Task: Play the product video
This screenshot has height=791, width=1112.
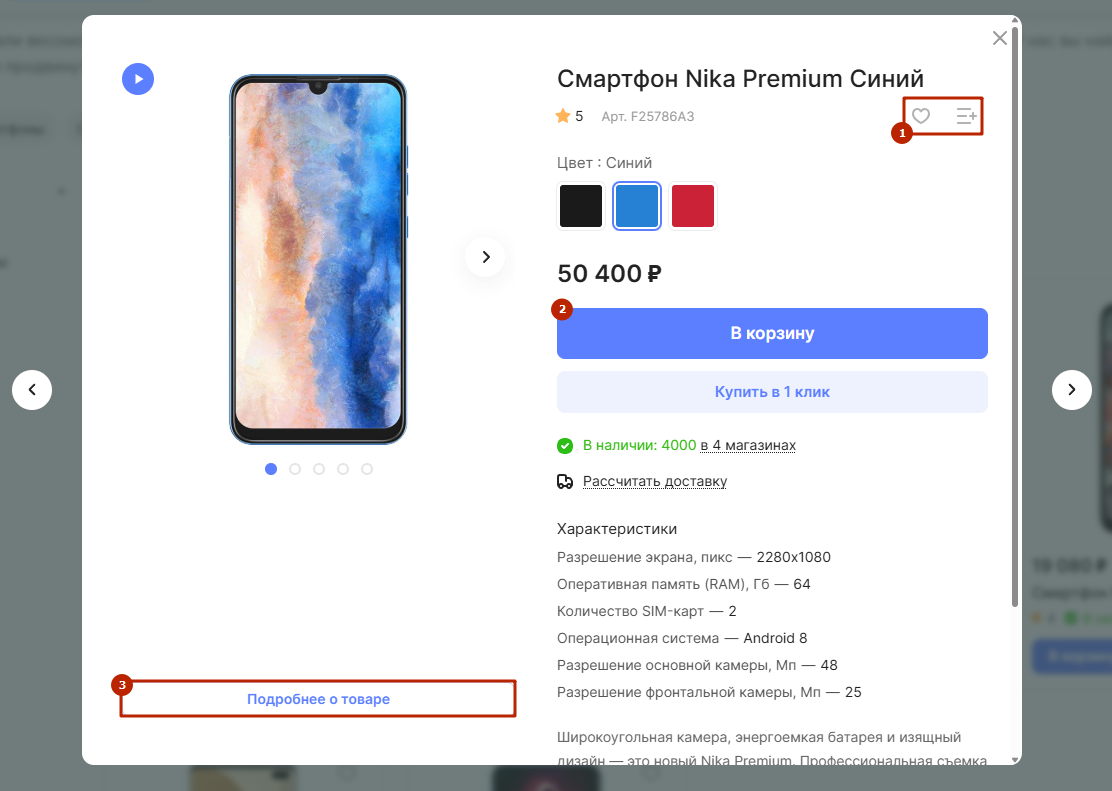Action: coord(138,78)
